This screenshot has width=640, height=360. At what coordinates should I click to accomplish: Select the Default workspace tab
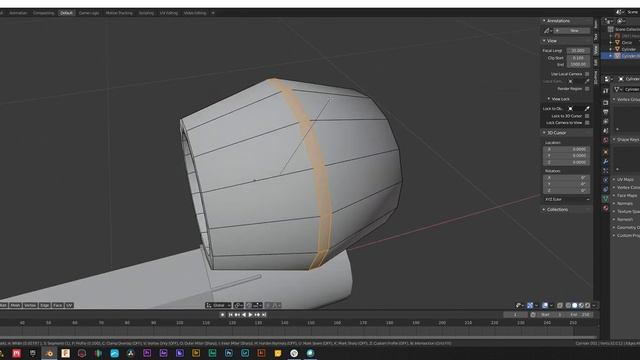tap(66, 13)
